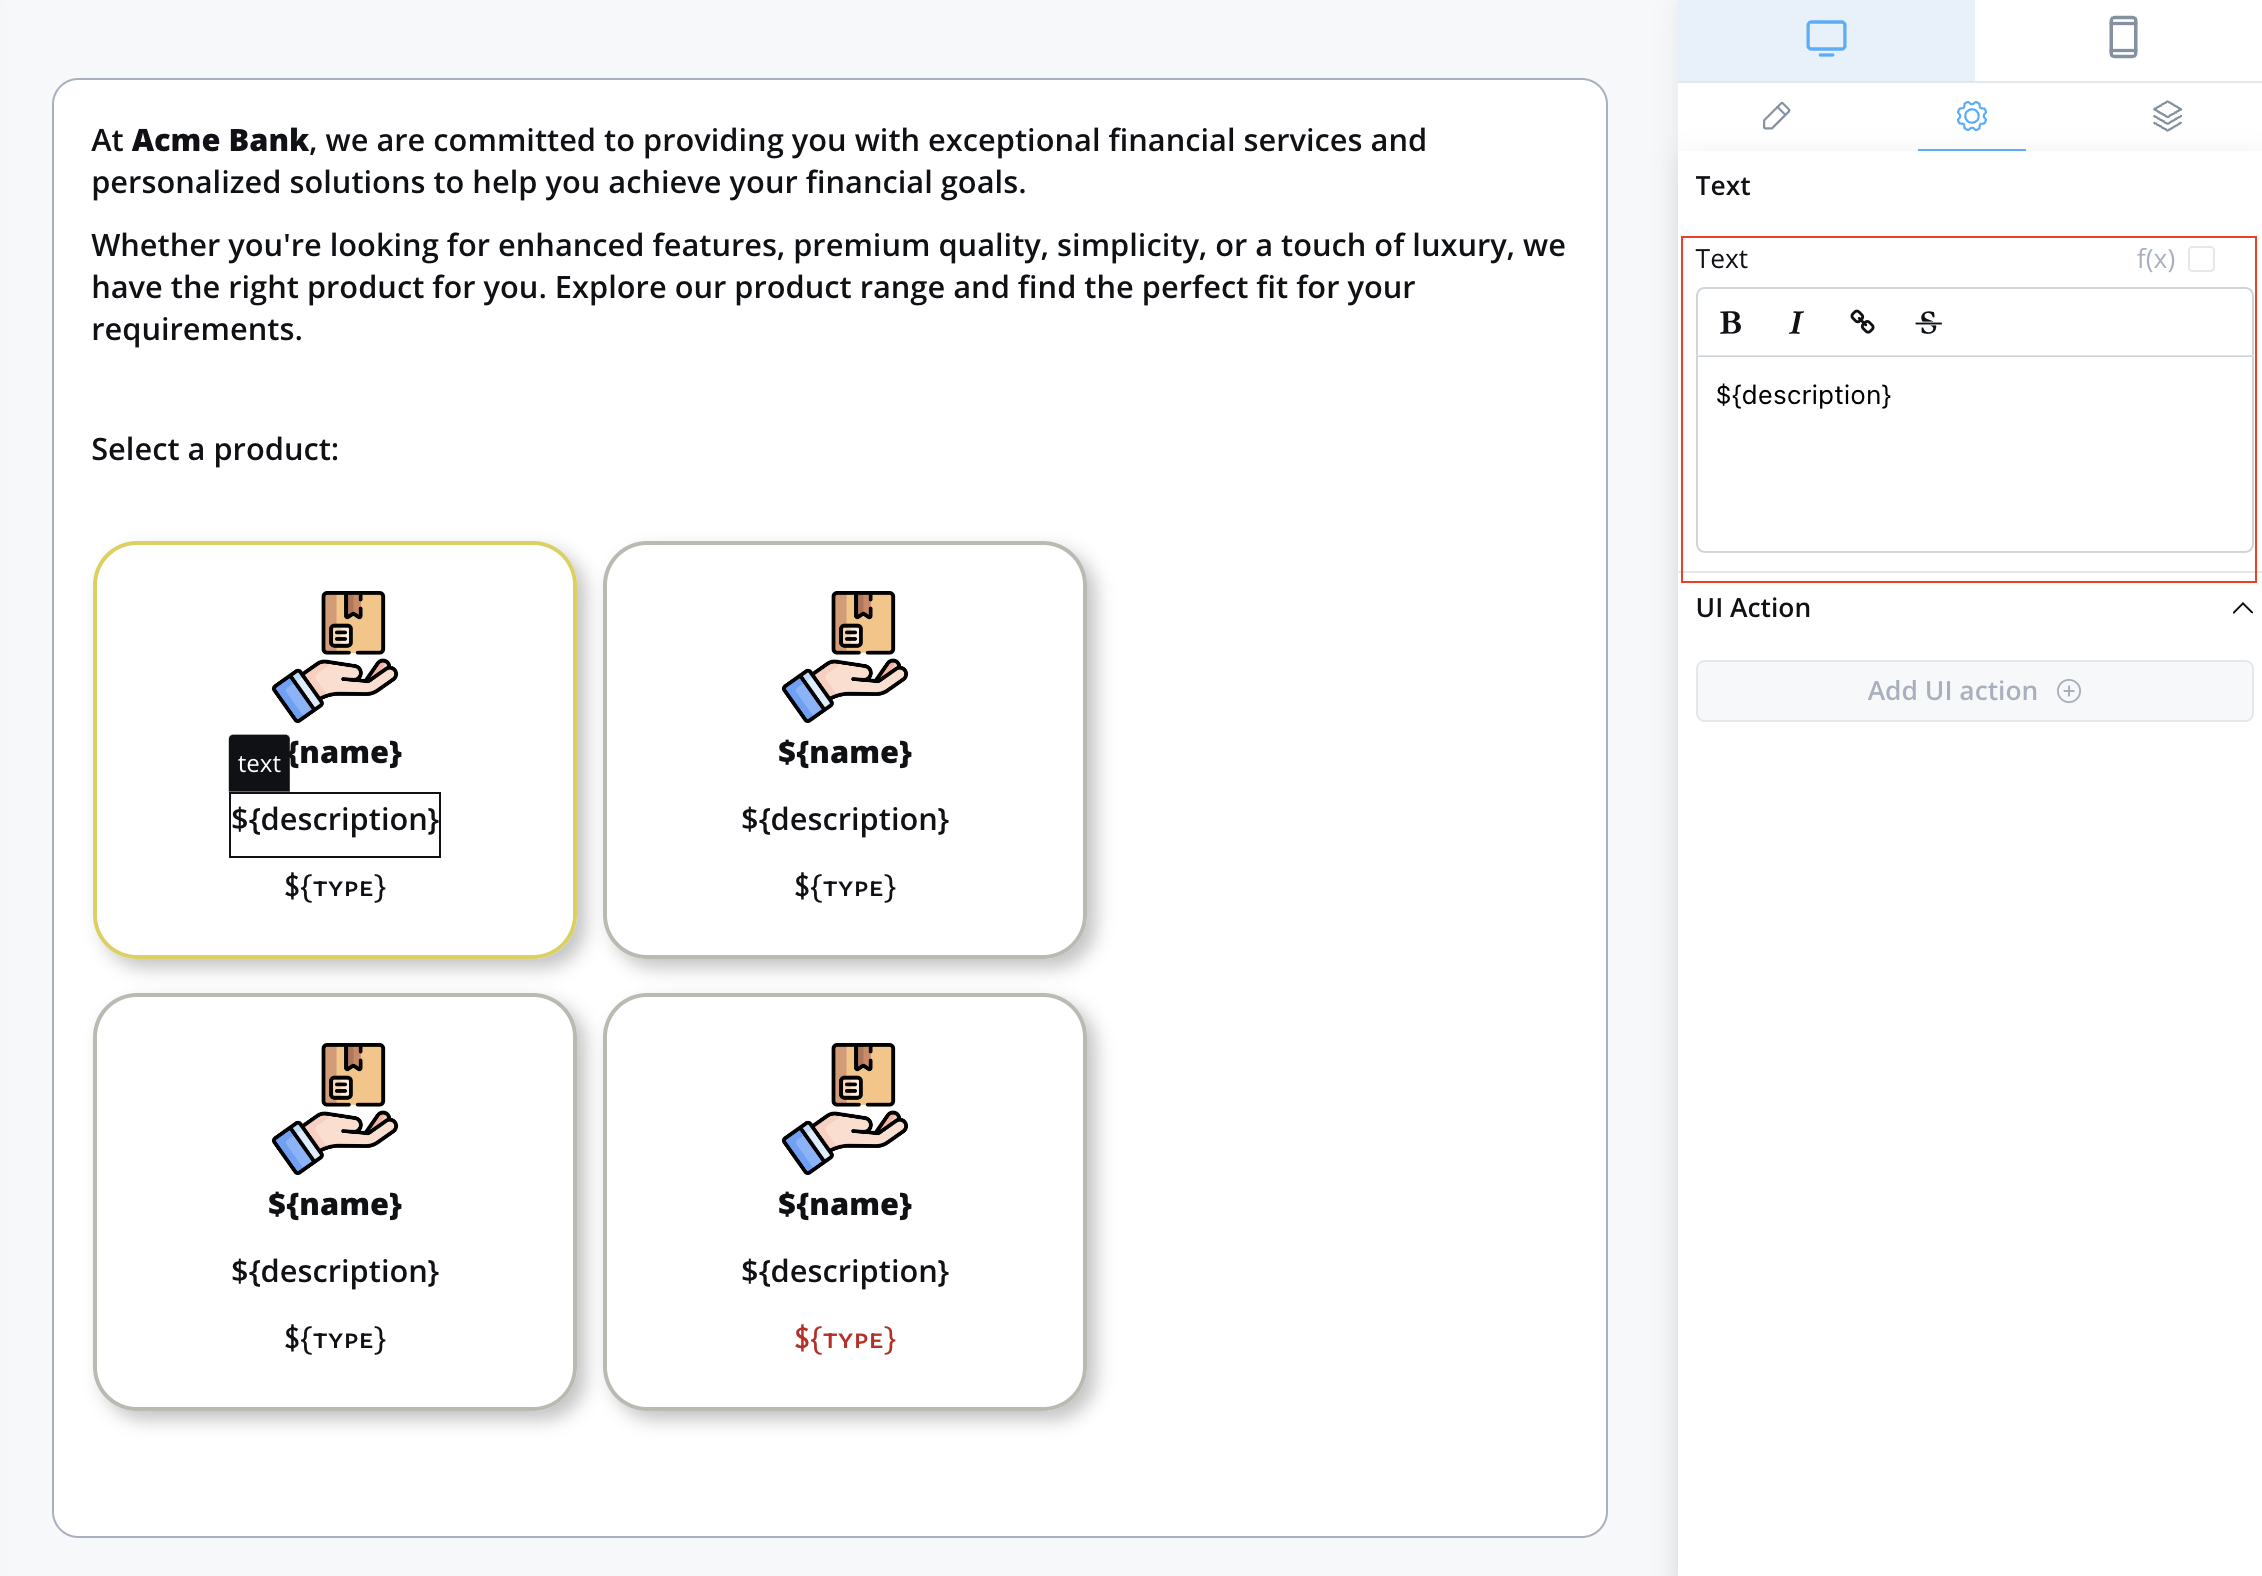Select the red ${TYPE} label
This screenshot has width=2262, height=1576.
(845, 1339)
